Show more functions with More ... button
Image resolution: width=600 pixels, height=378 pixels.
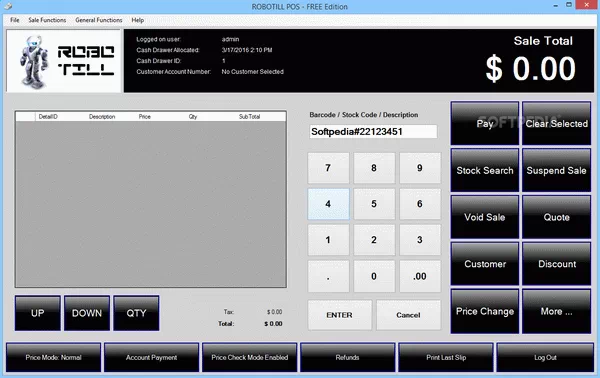[x=556, y=311]
